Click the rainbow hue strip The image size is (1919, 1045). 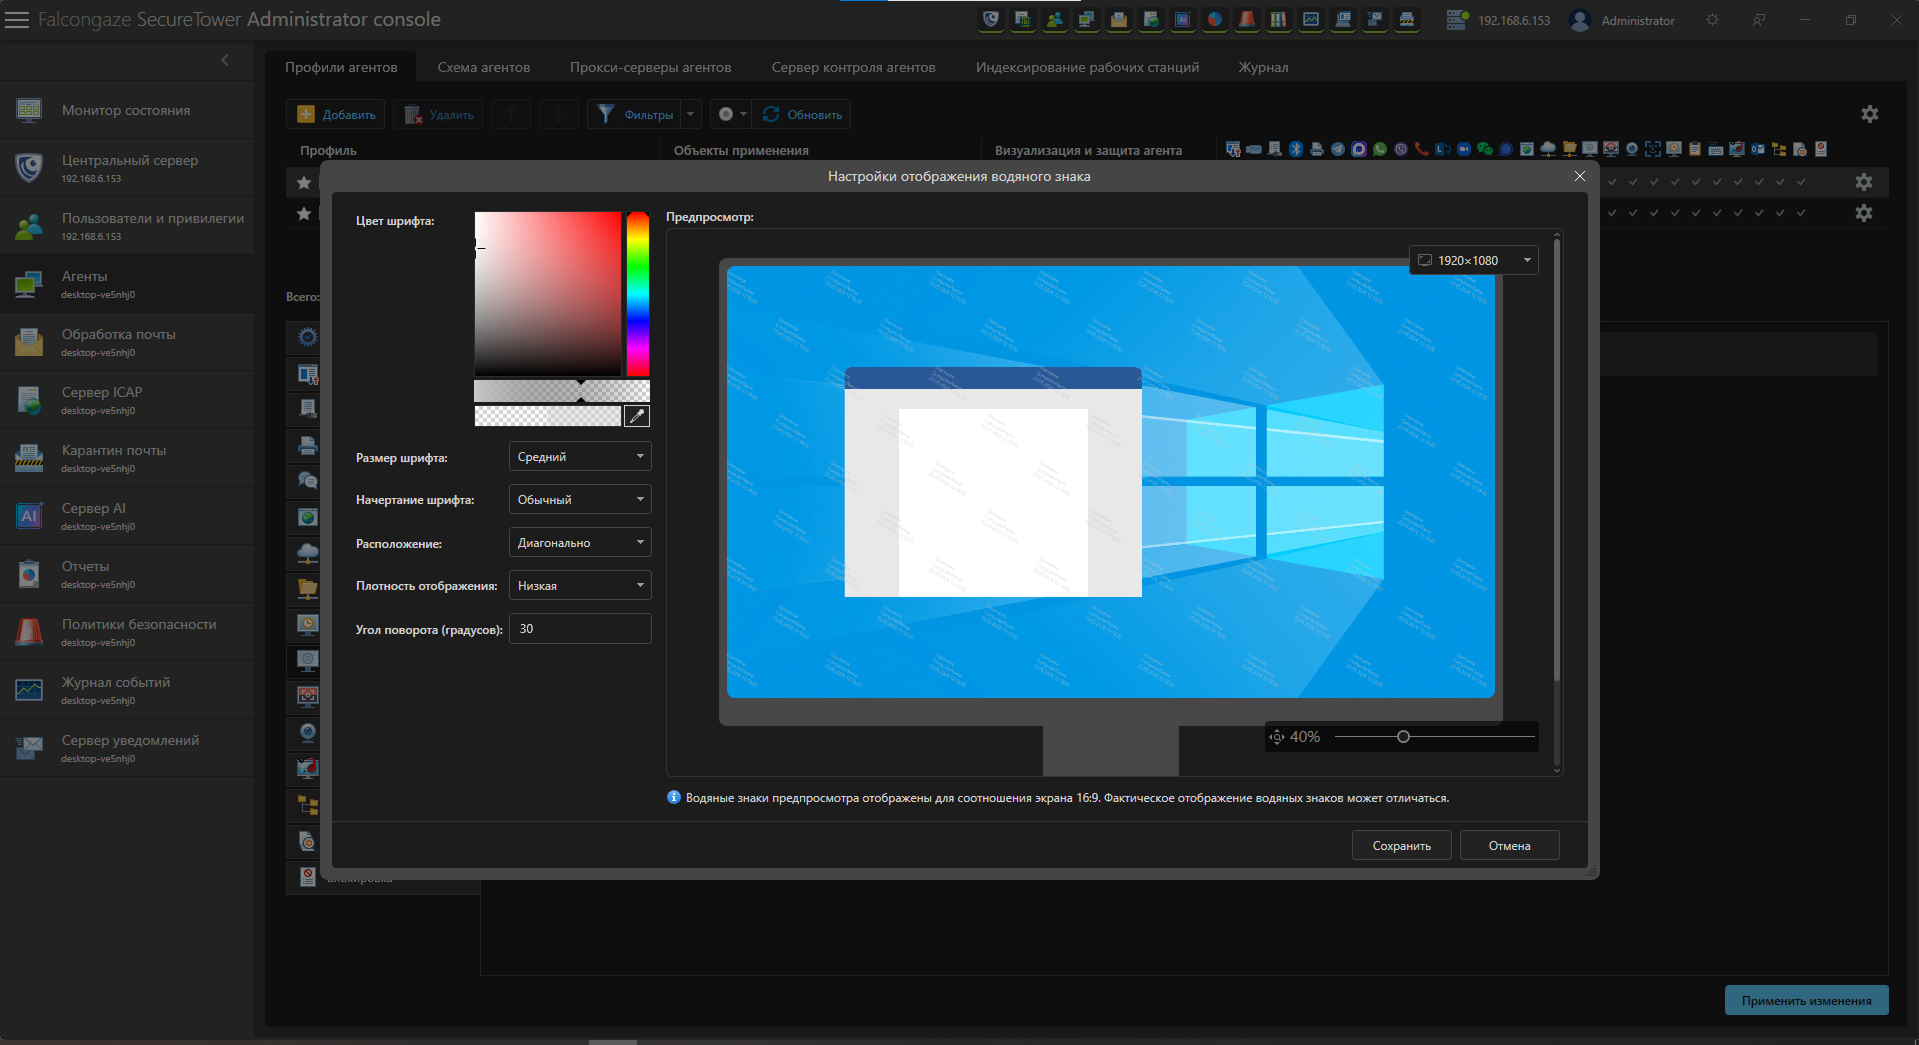click(638, 294)
